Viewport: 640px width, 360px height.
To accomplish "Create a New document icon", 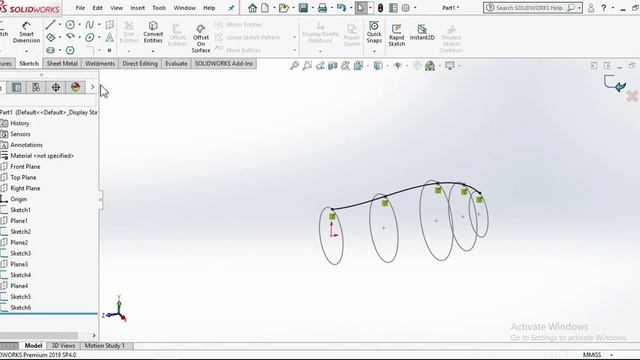I will coord(265,8).
